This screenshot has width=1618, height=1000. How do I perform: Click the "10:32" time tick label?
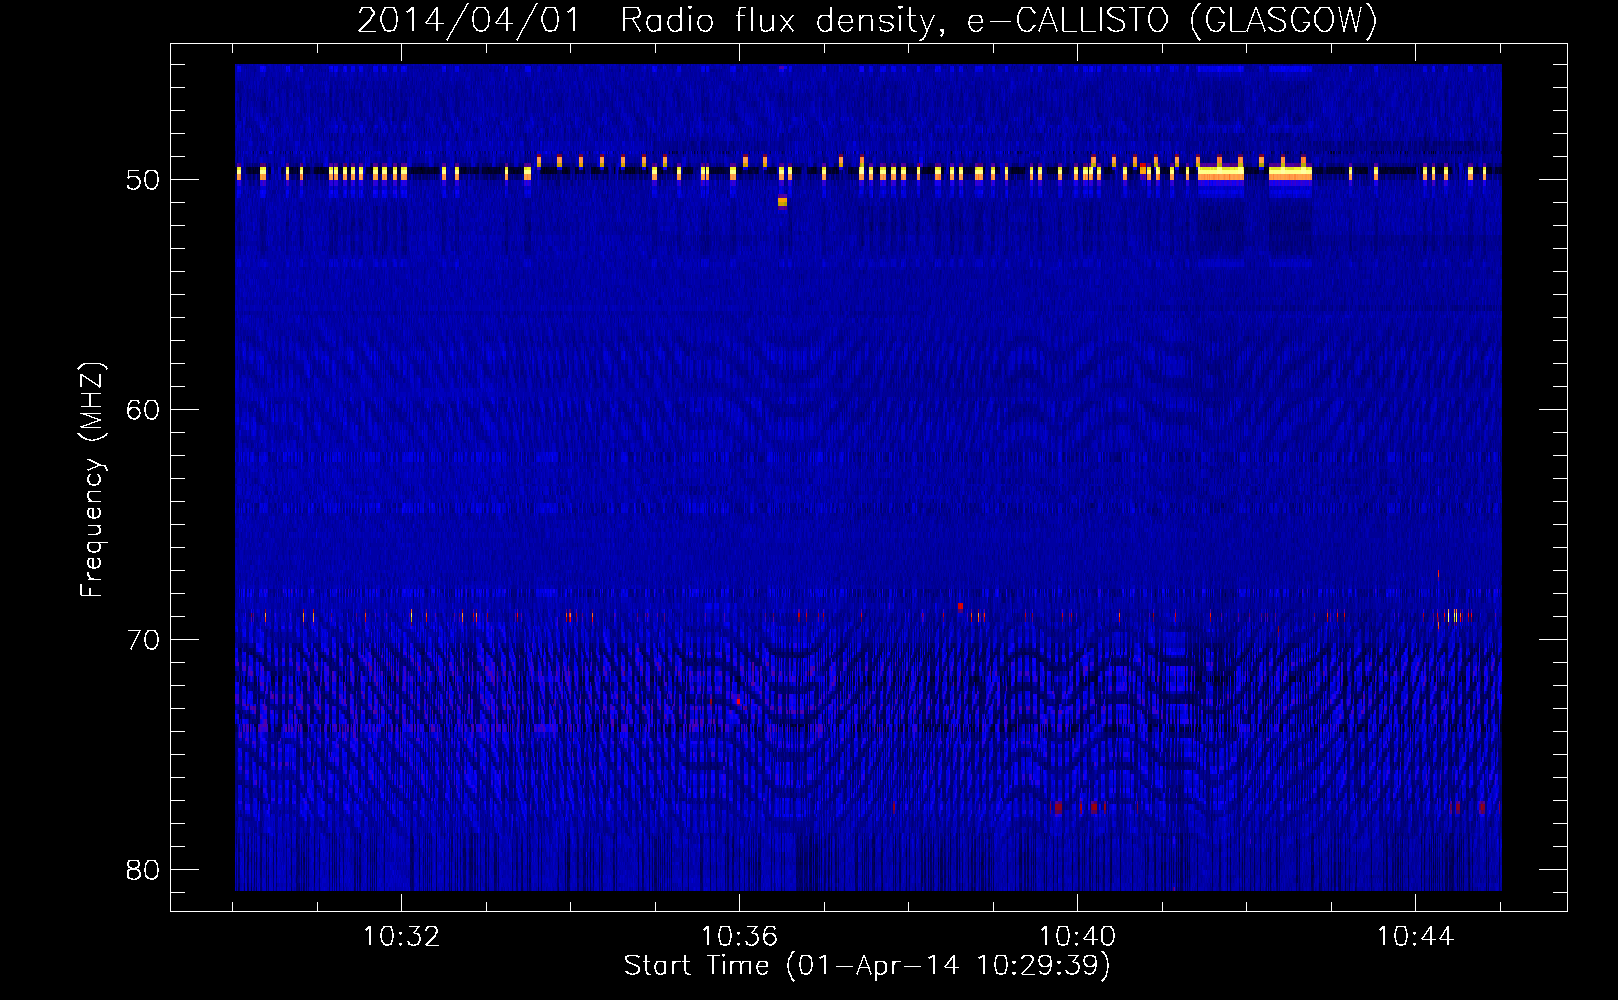401,937
